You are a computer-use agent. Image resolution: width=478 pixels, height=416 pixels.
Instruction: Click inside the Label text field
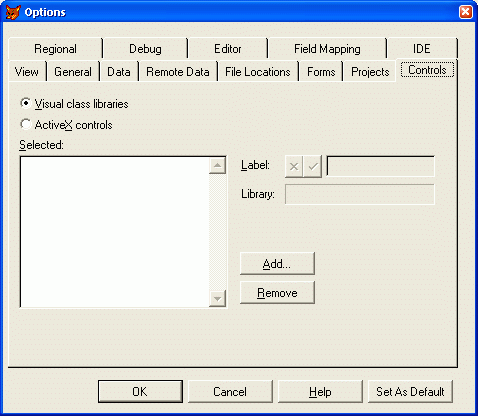pyautogui.click(x=381, y=166)
